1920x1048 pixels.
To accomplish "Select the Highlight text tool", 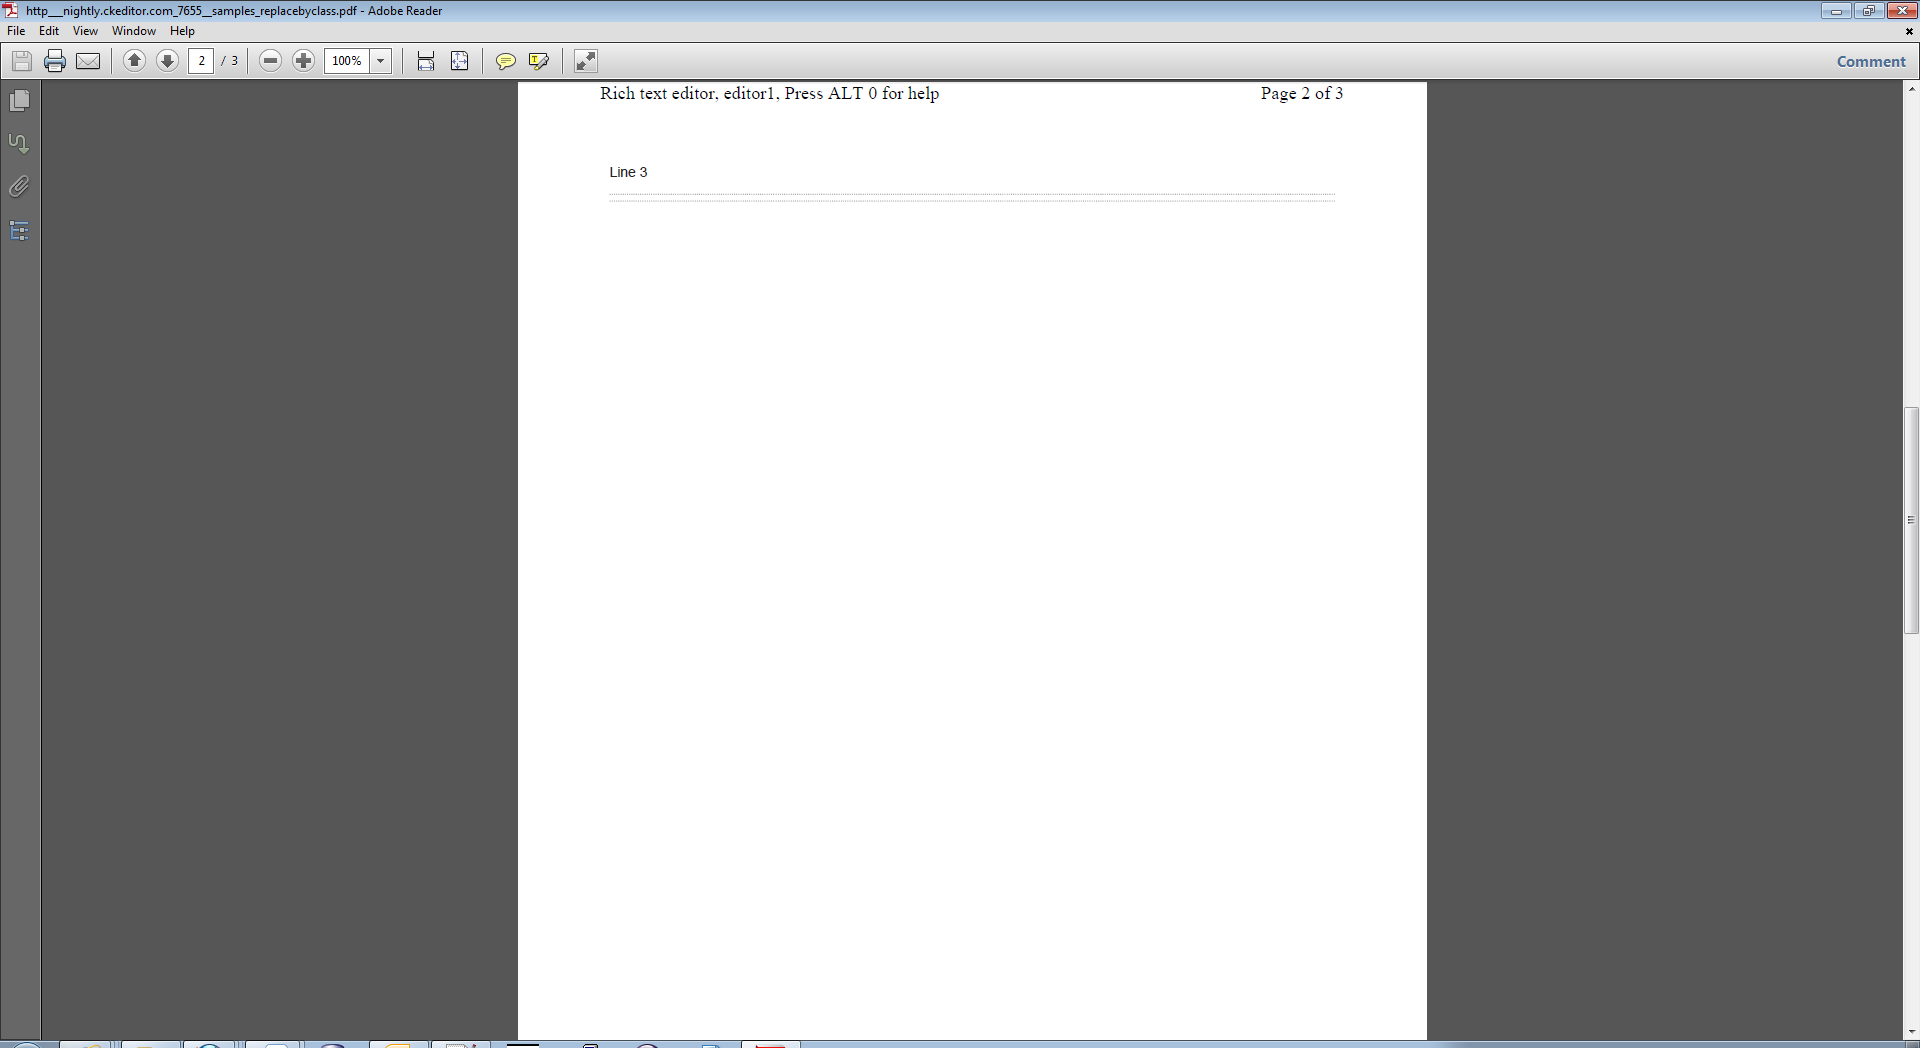I will click(538, 61).
